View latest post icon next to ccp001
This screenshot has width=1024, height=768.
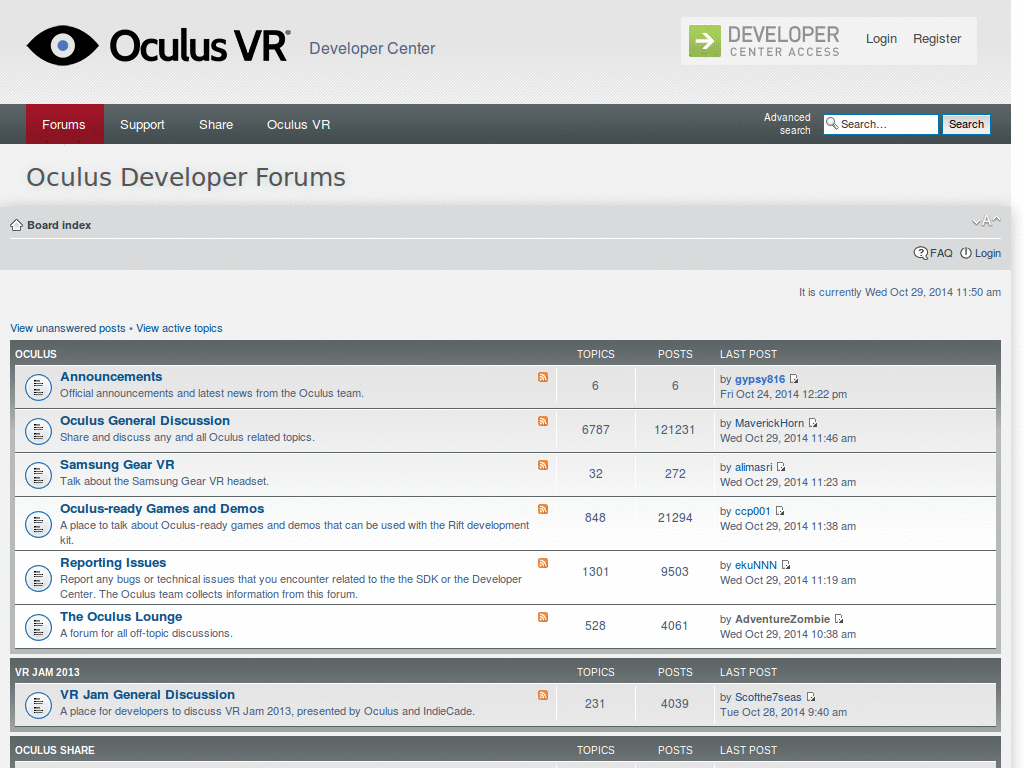[780, 511]
